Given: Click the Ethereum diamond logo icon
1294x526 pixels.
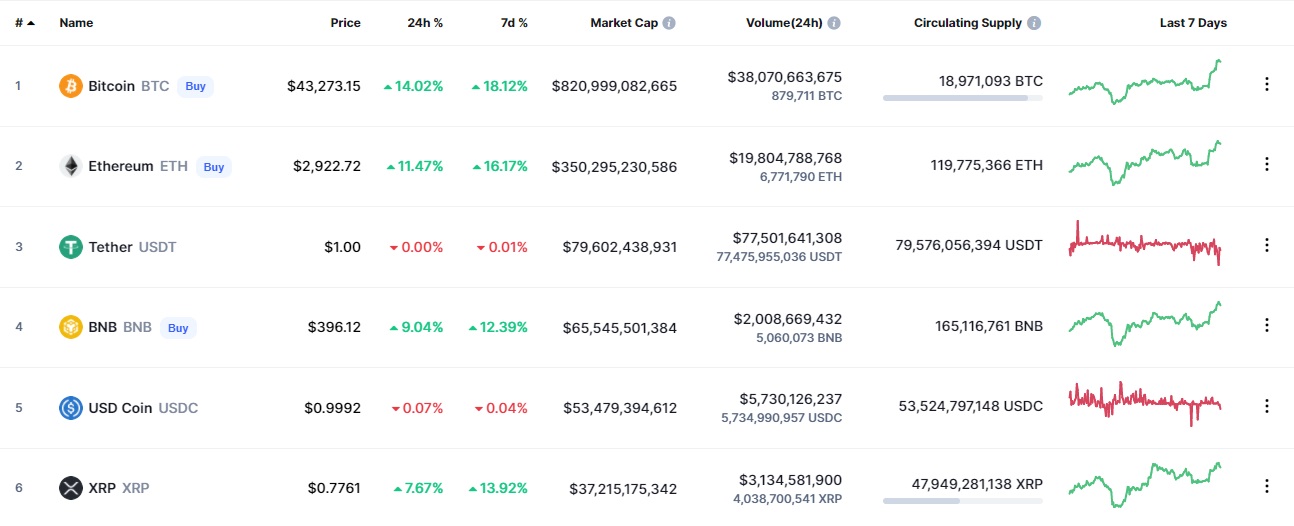Looking at the screenshot, I should (70, 166).
